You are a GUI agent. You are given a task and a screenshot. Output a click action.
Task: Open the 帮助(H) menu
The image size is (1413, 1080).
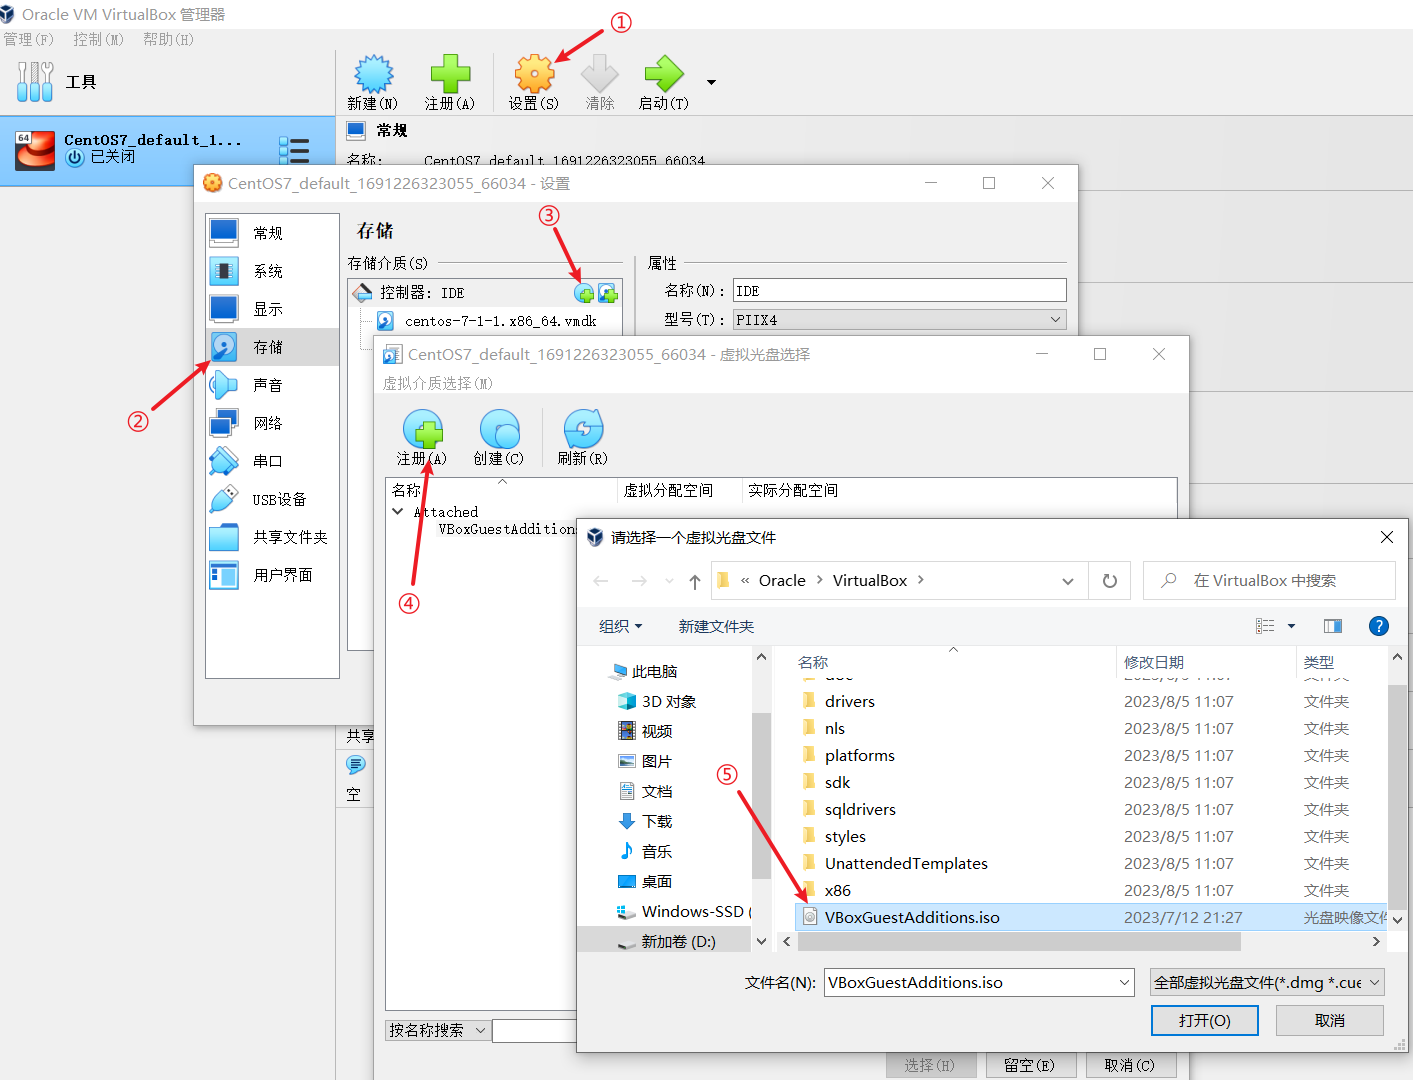(x=168, y=39)
